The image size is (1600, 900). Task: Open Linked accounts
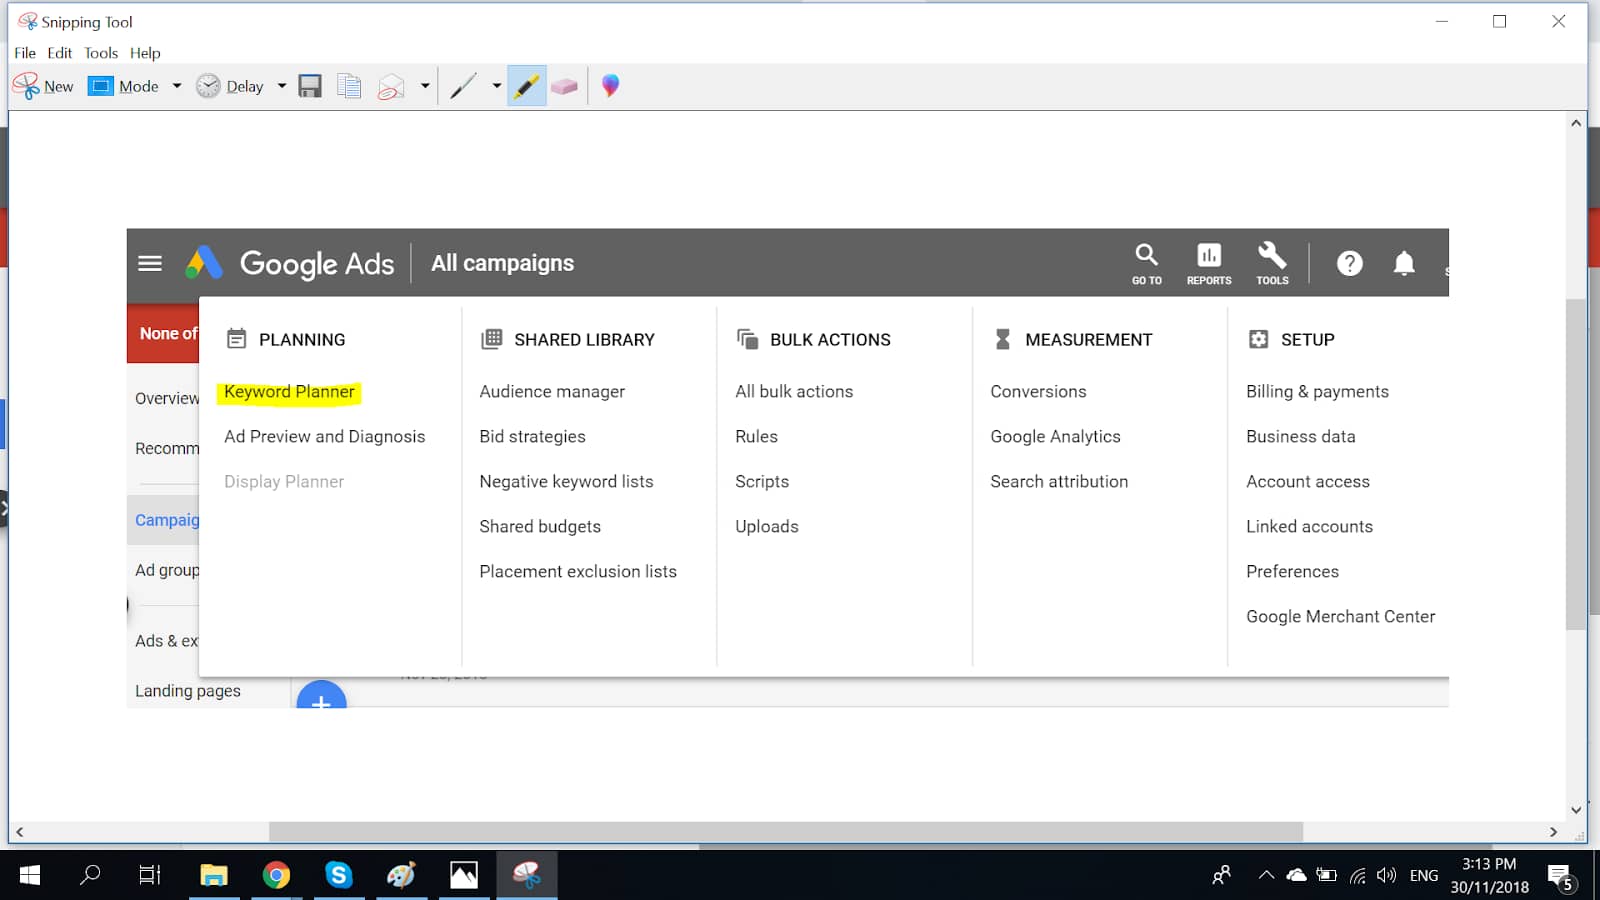[x=1309, y=527]
